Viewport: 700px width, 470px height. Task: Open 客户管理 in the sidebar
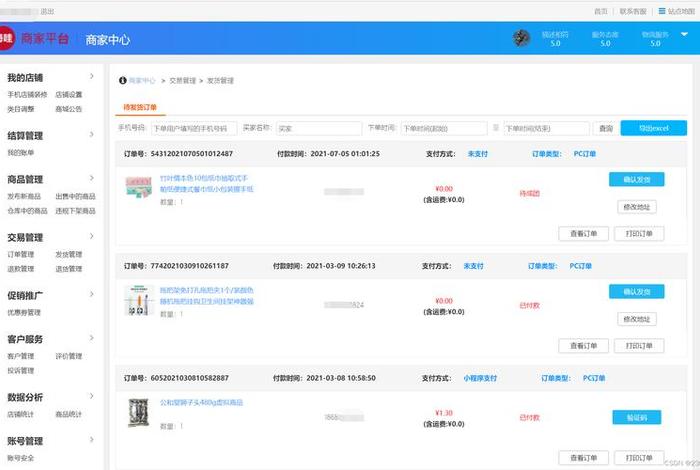[x=21, y=356]
